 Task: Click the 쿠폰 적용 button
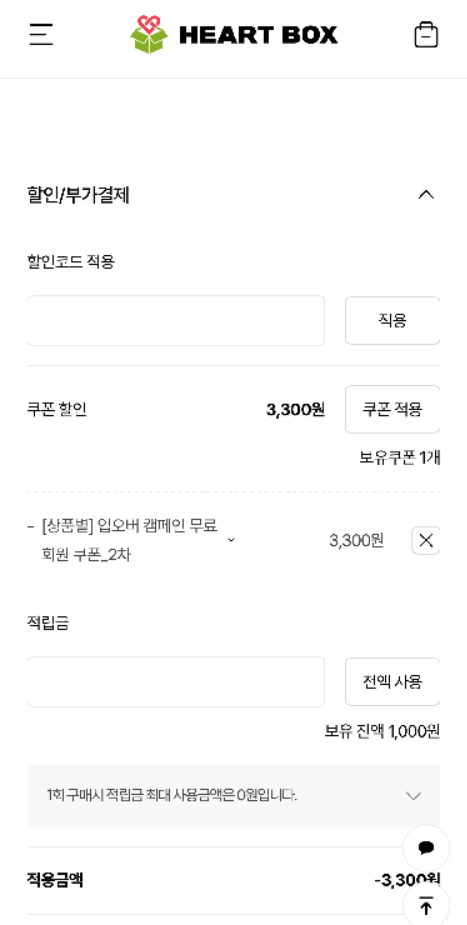click(x=393, y=409)
